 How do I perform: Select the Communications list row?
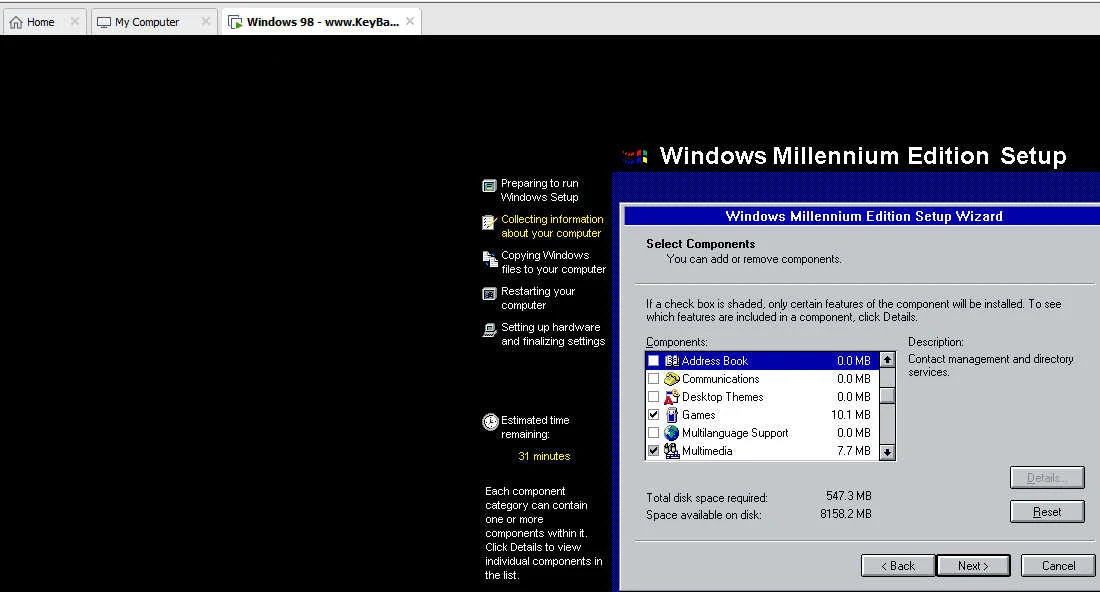(x=762, y=379)
